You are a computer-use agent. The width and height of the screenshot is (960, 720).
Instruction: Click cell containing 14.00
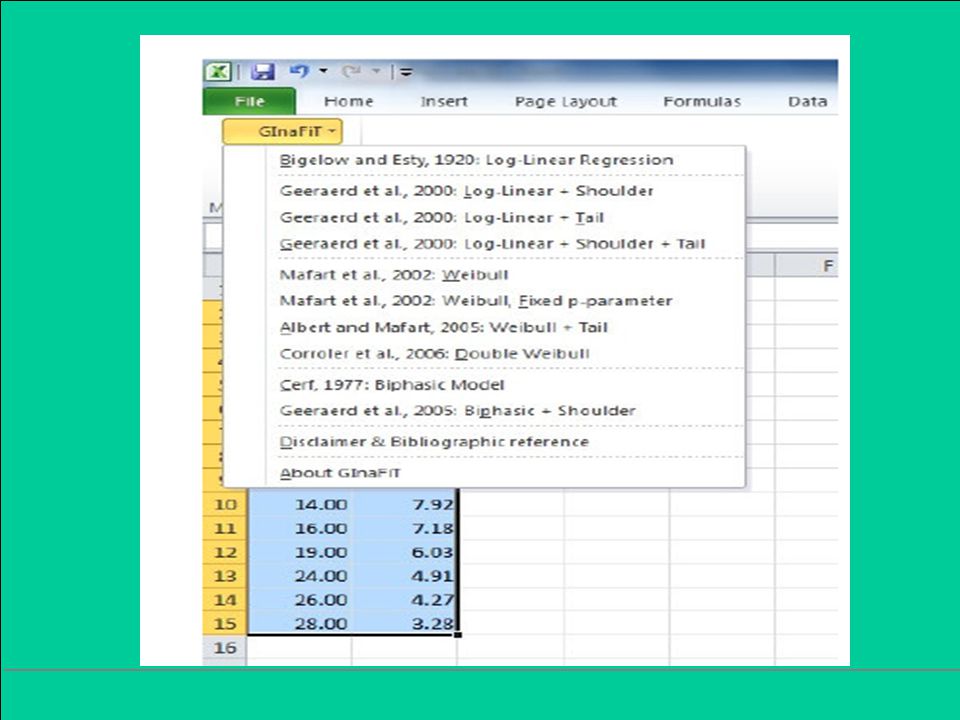(x=299, y=504)
